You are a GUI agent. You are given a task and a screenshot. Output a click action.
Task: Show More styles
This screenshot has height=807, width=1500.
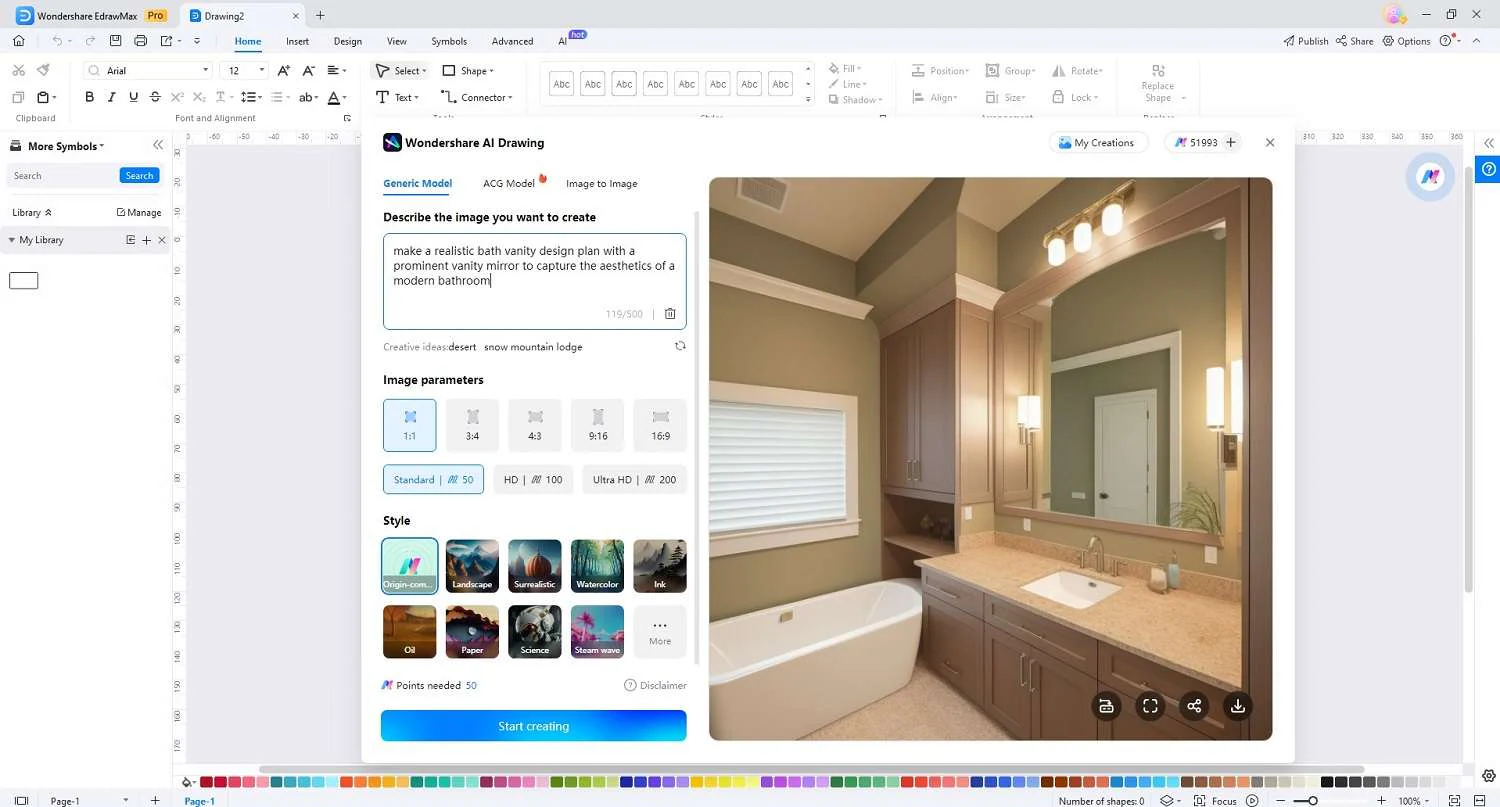pyautogui.click(x=660, y=632)
